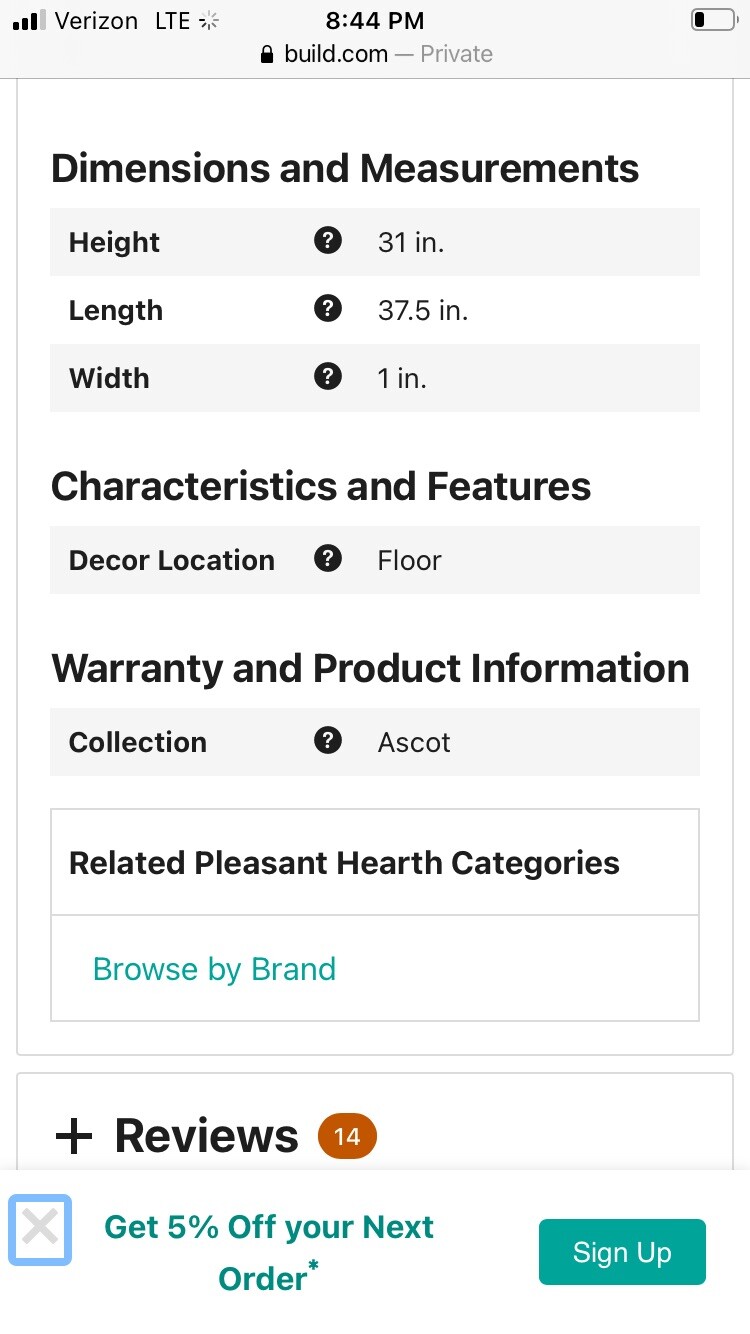Tap the Collection question mark icon
750x1334 pixels.
point(328,741)
